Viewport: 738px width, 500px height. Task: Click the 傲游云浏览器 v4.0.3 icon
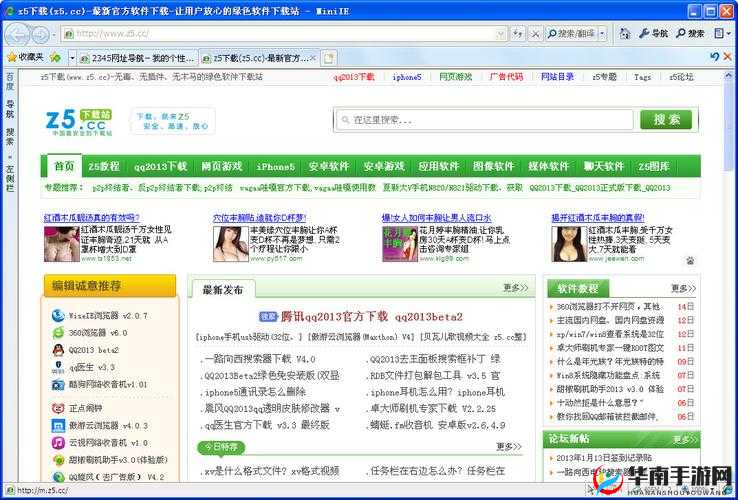(58, 426)
